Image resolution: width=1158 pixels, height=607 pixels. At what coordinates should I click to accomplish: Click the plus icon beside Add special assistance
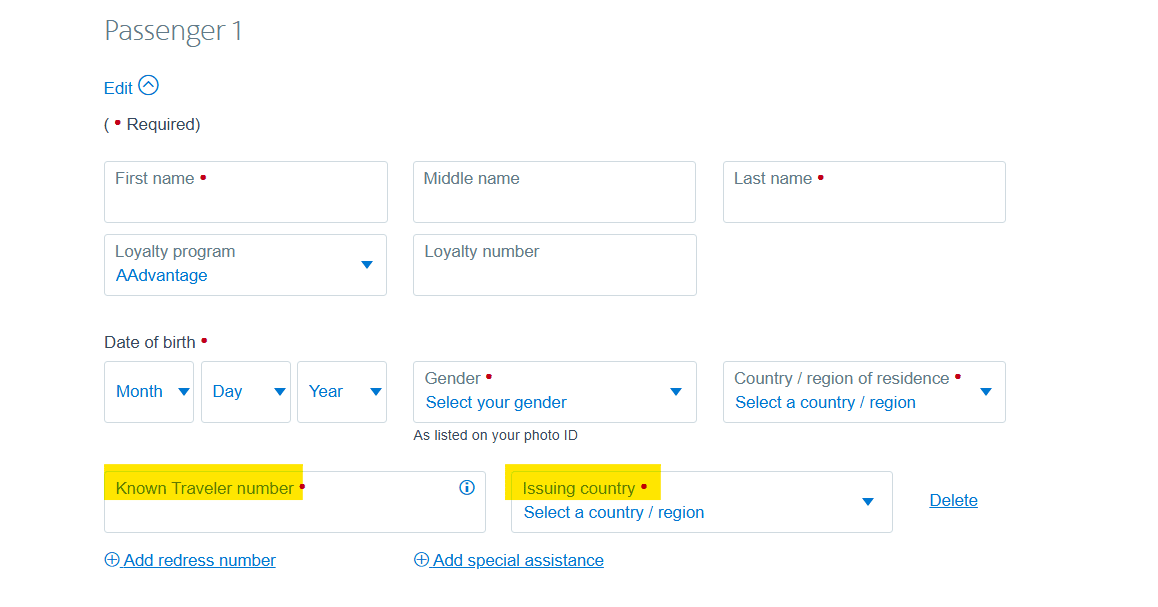(422, 560)
